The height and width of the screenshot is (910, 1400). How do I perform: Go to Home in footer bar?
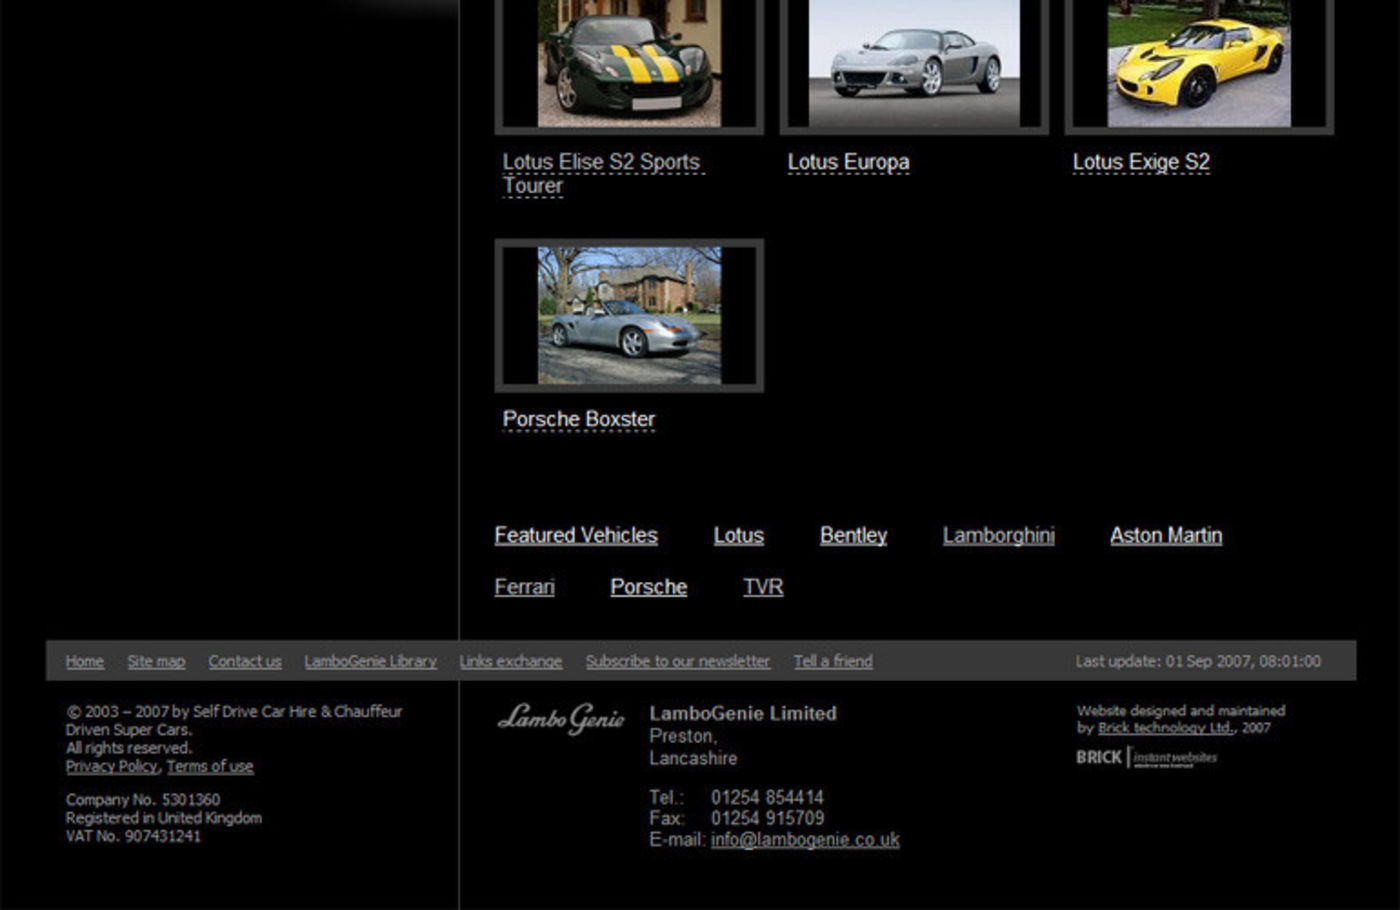(x=85, y=661)
